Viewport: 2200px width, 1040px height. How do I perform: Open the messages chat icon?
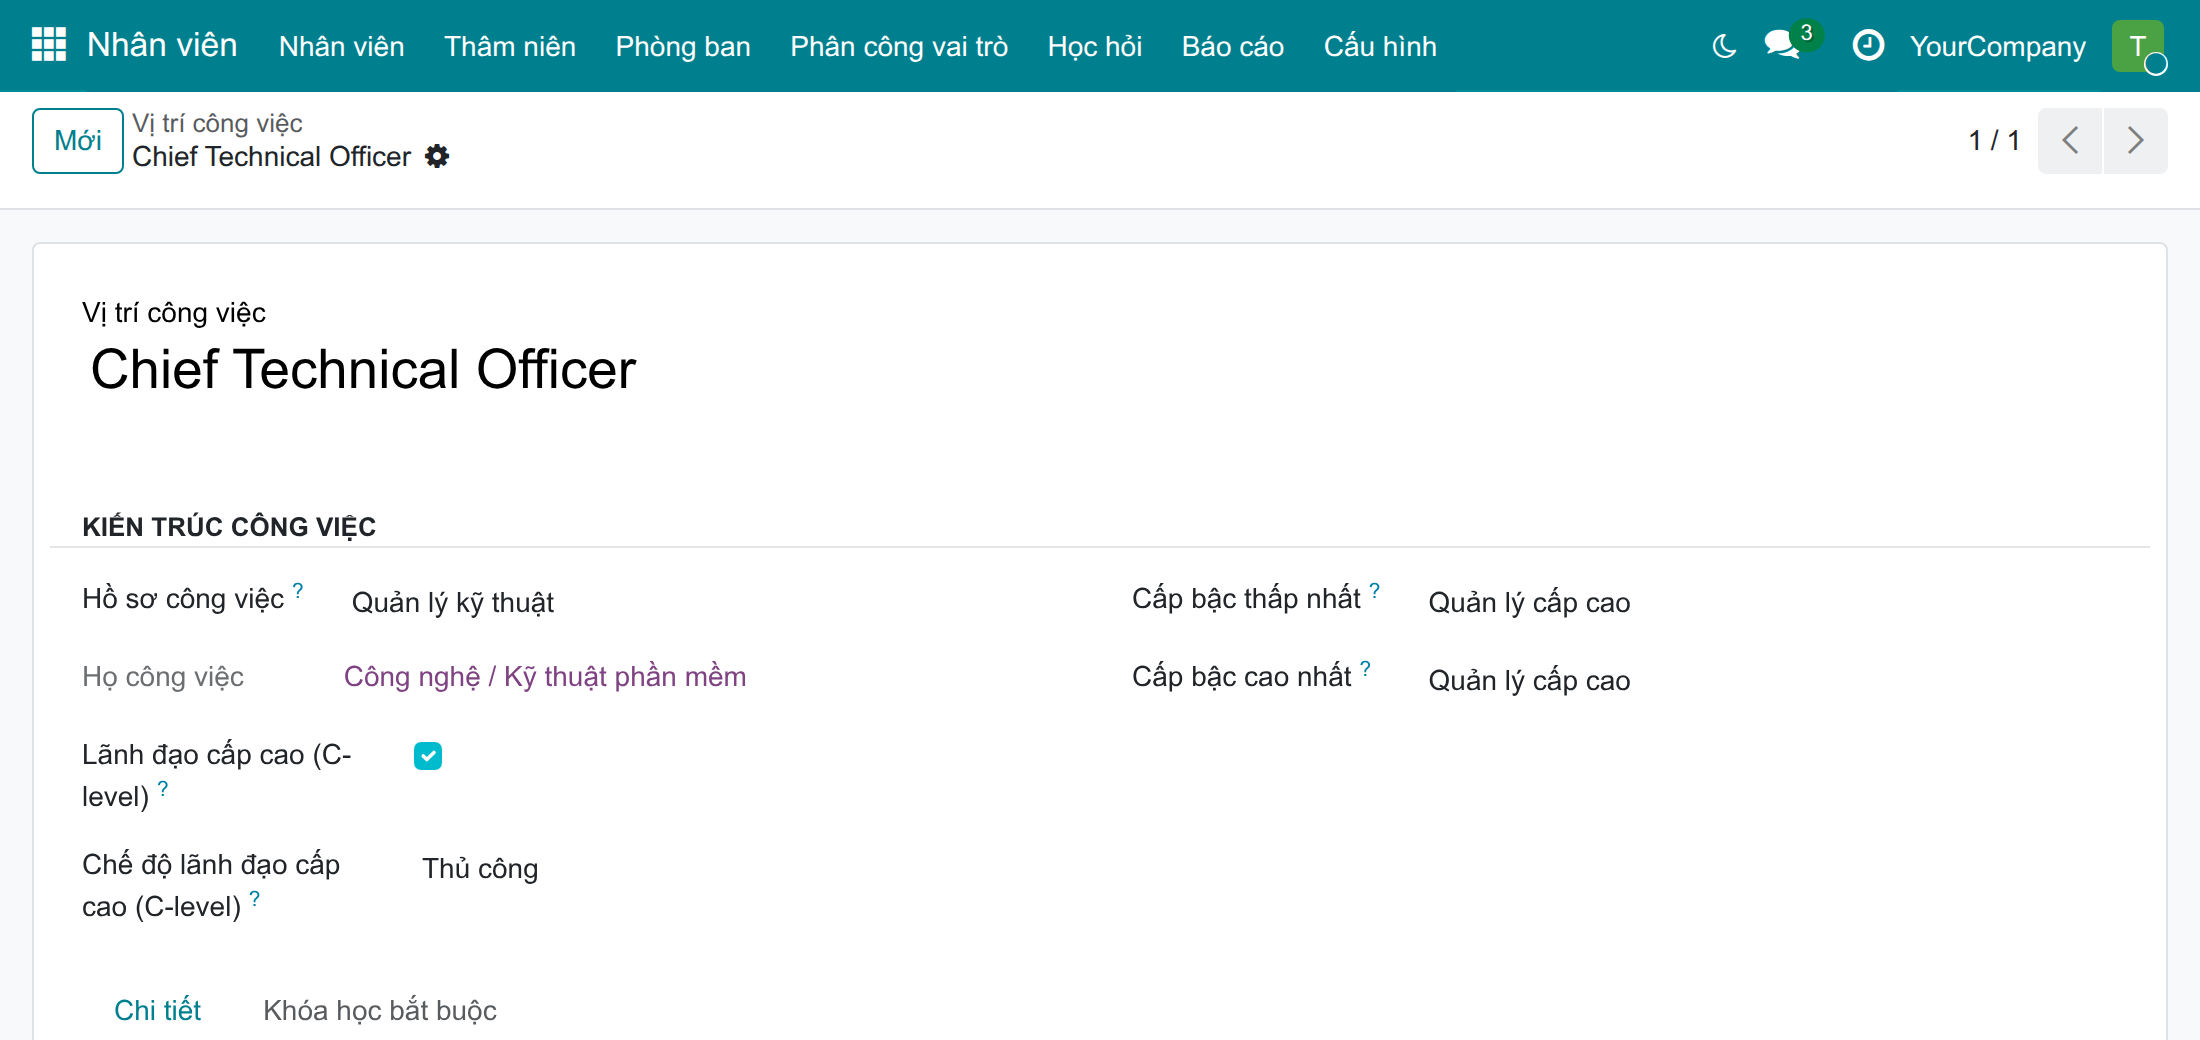[x=1783, y=45]
